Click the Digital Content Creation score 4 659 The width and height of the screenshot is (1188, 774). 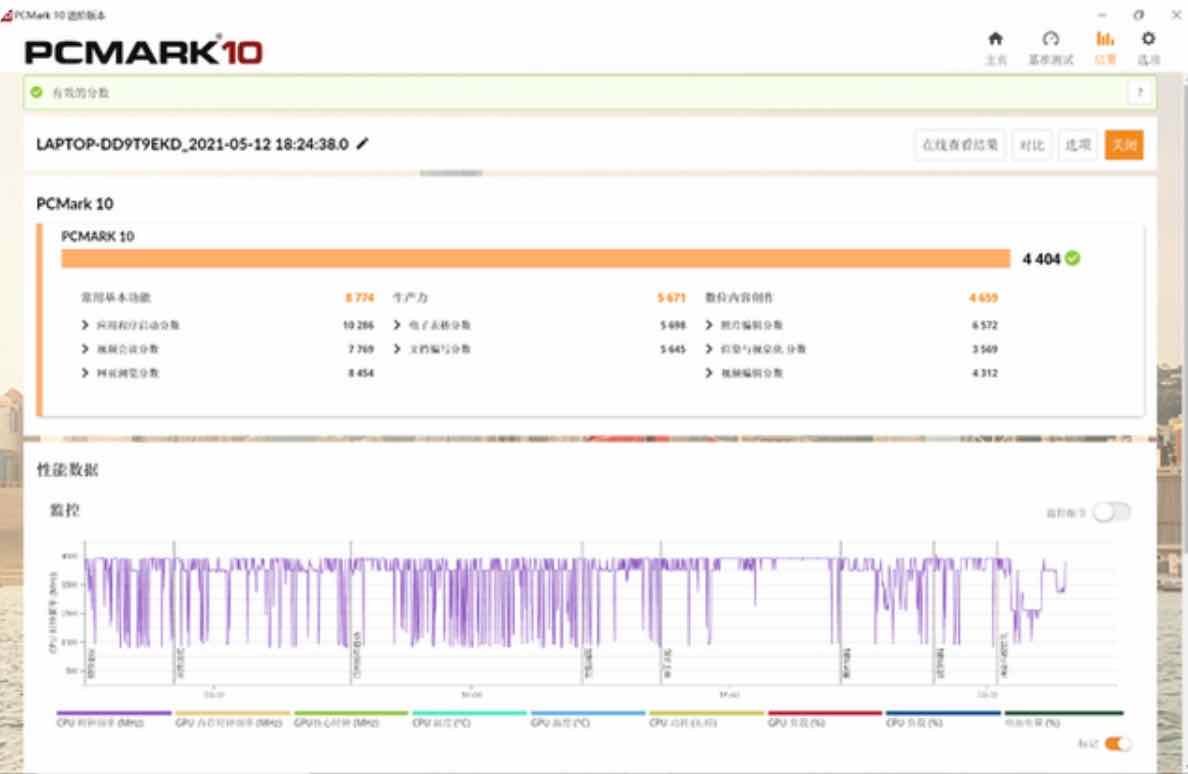pyautogui.click(x=983, y=298)
